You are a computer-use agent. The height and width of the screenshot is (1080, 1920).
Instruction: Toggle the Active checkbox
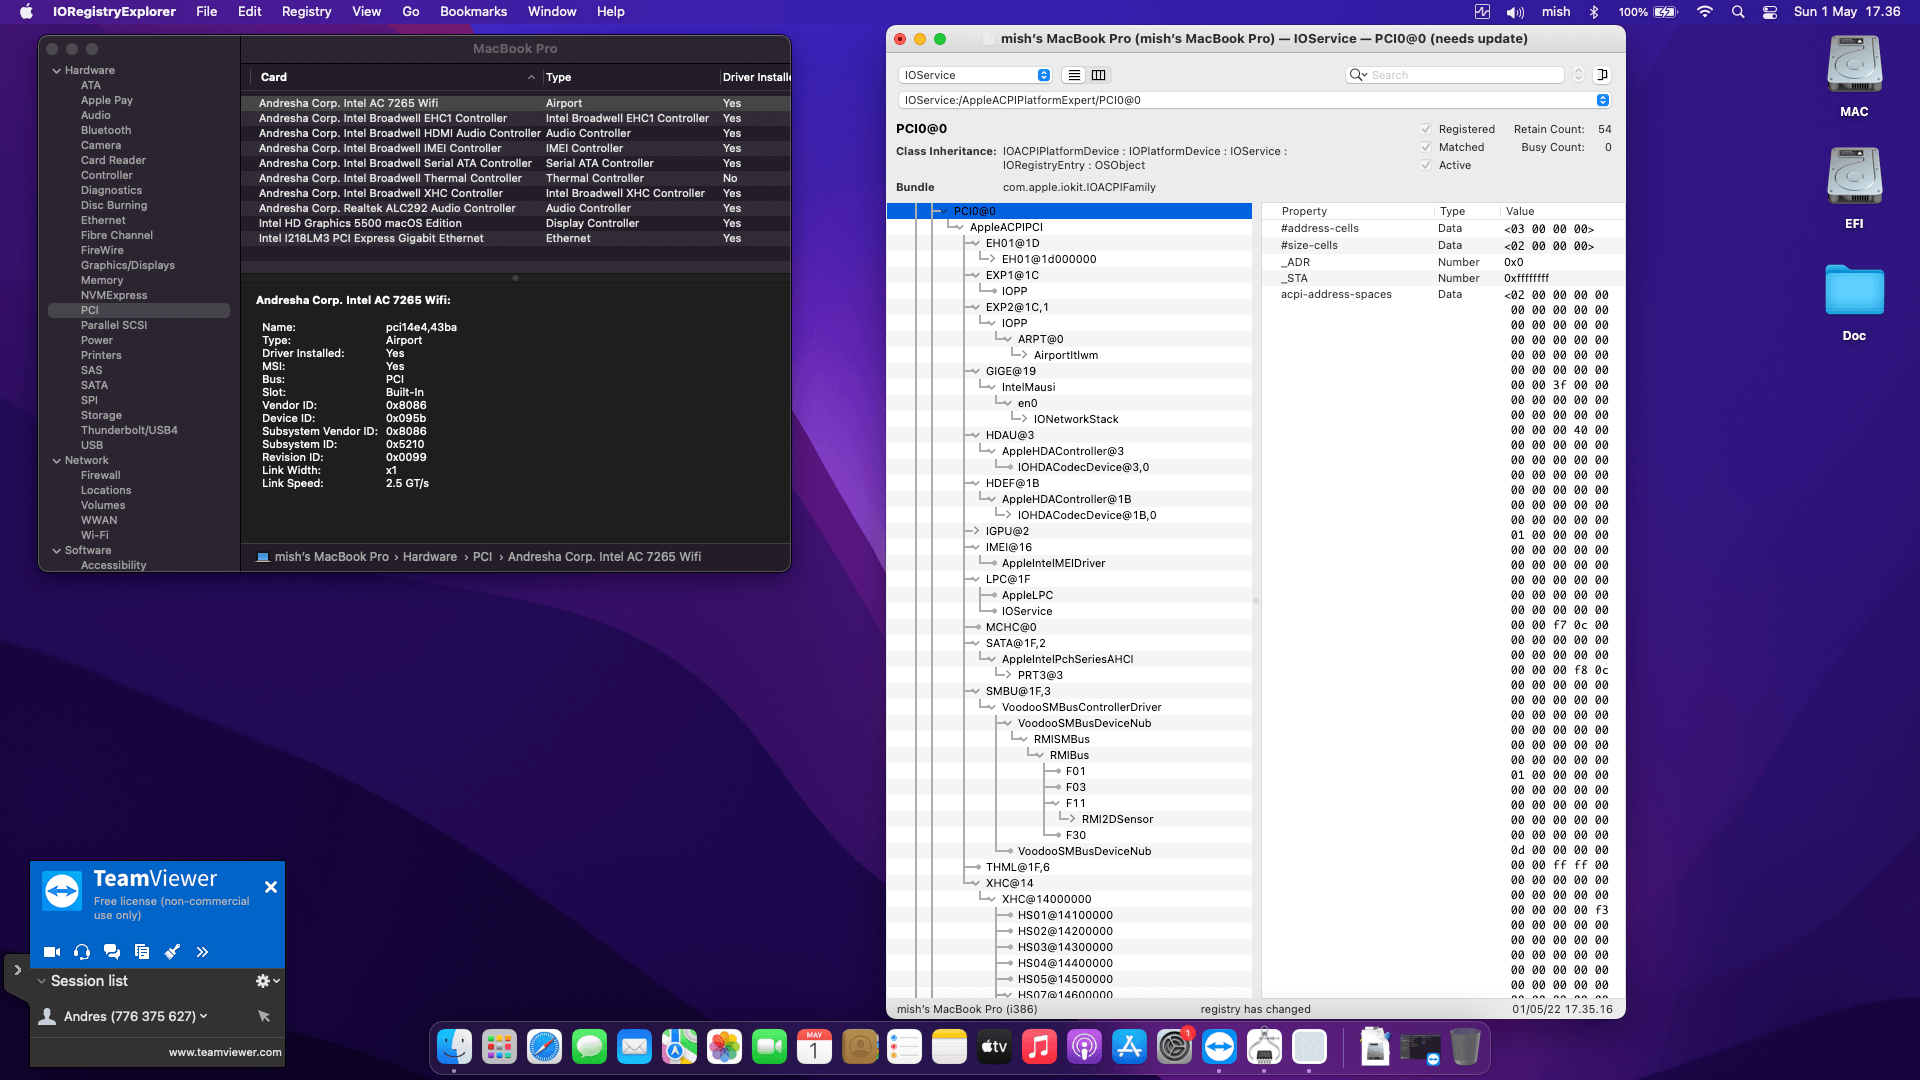coord(1426,165)
